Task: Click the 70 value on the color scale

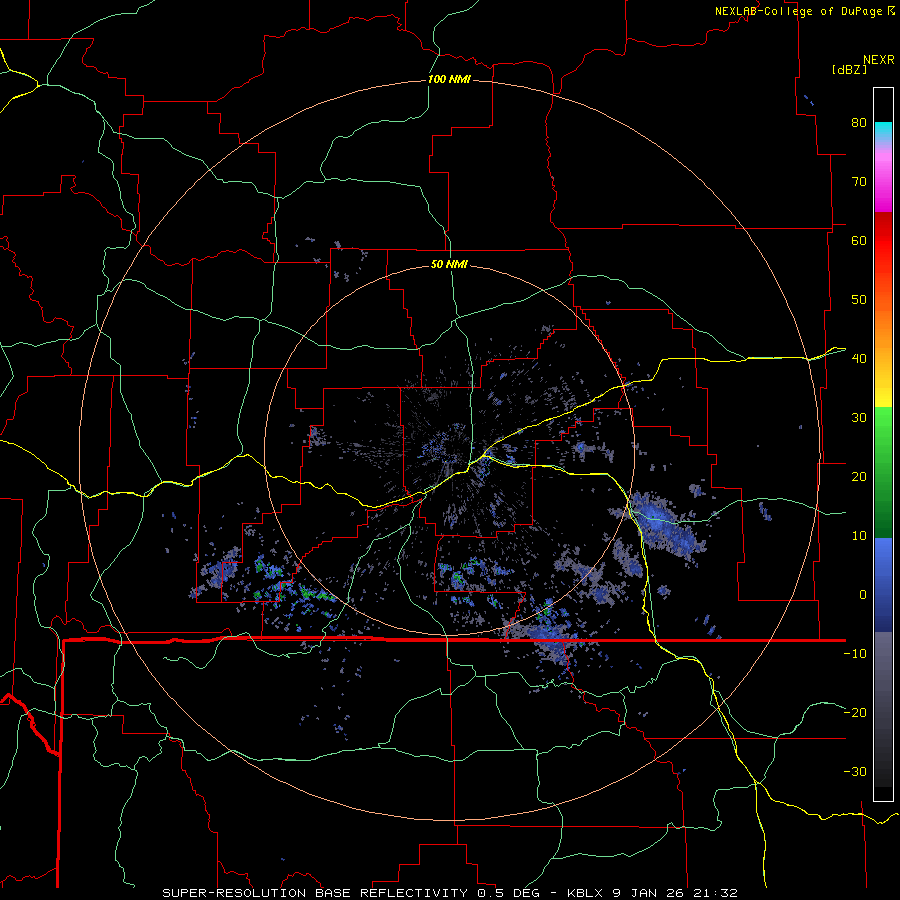Action: 859,181
